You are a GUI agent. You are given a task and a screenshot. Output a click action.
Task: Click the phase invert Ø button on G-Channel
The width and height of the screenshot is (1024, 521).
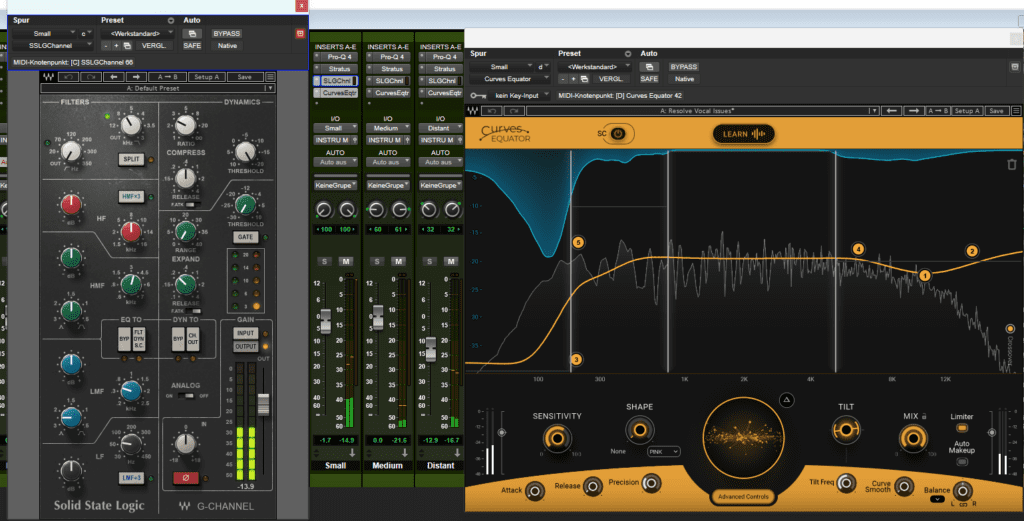tap(184, 478)
